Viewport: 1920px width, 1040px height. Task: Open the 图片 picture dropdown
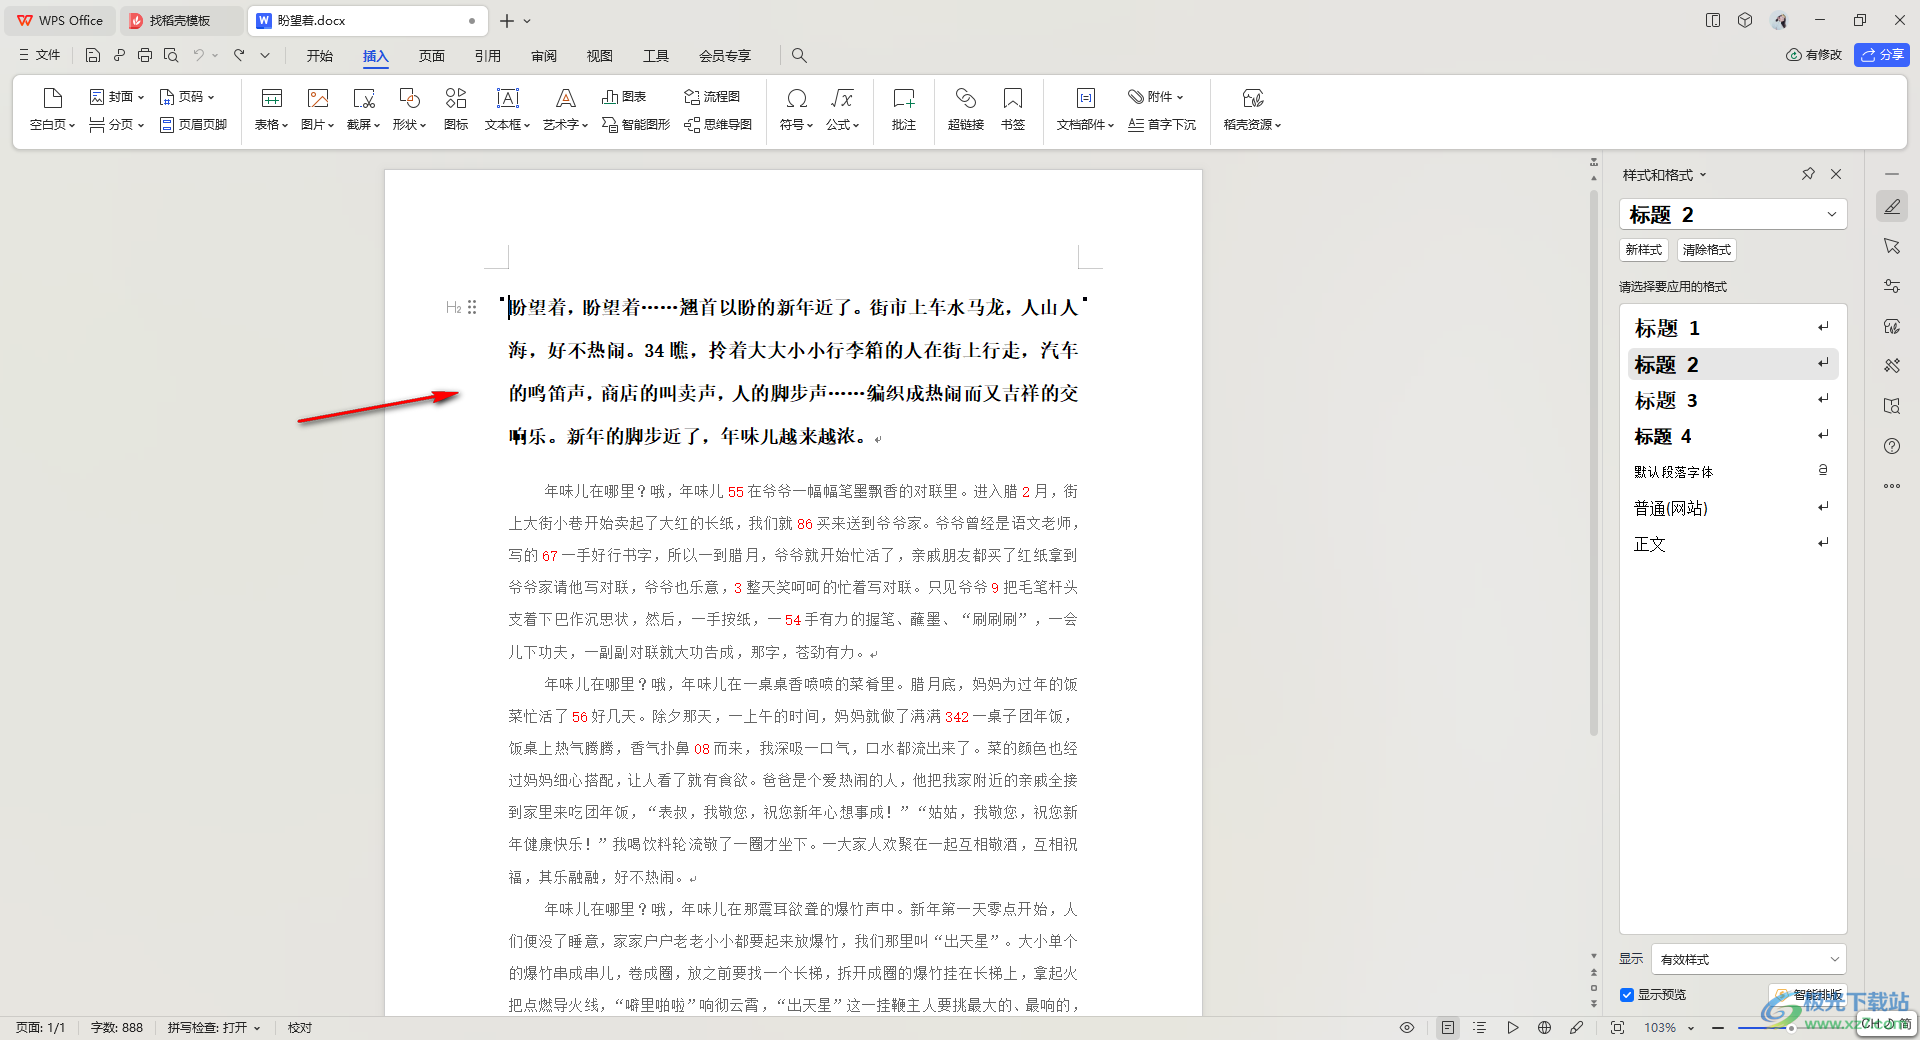[317, 124]
